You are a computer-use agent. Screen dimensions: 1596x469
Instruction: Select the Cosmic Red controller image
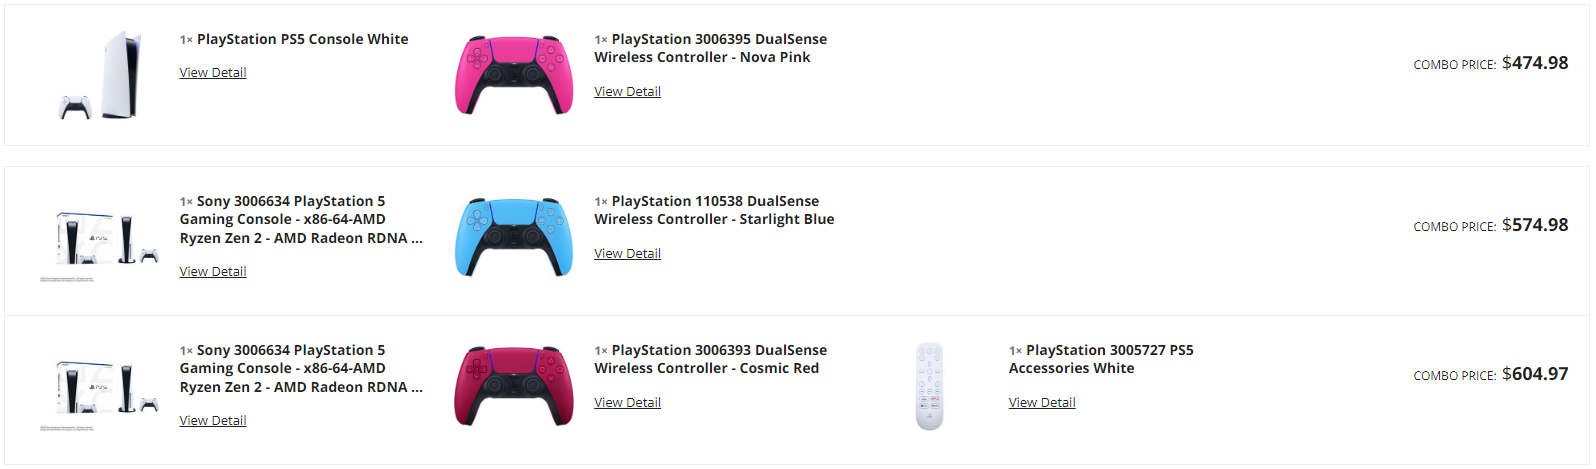(x=514, y=386)
